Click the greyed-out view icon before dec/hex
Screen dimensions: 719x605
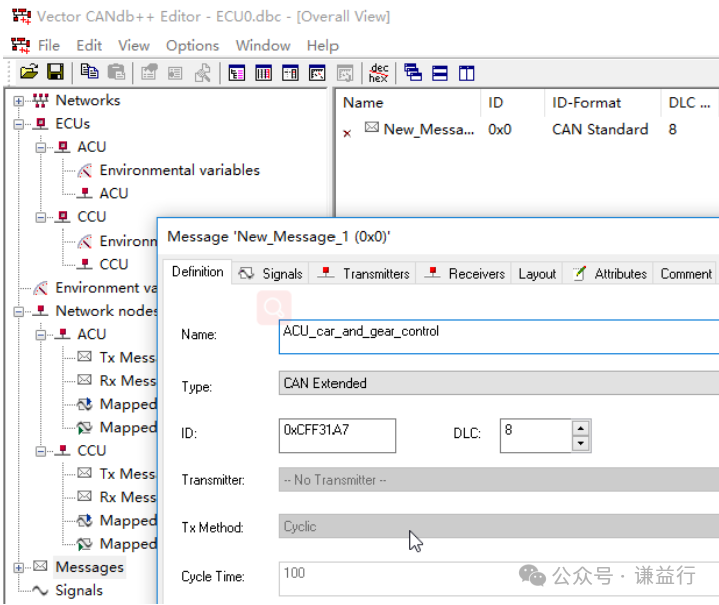(345, 73)
